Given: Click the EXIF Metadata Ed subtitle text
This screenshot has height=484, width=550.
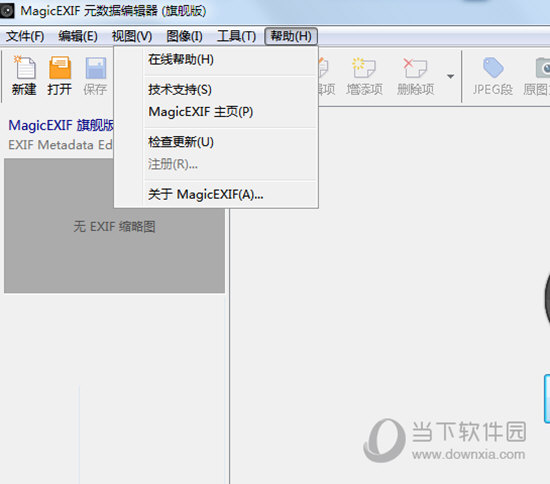Looking at the screenshot, I should coord(60,145).
